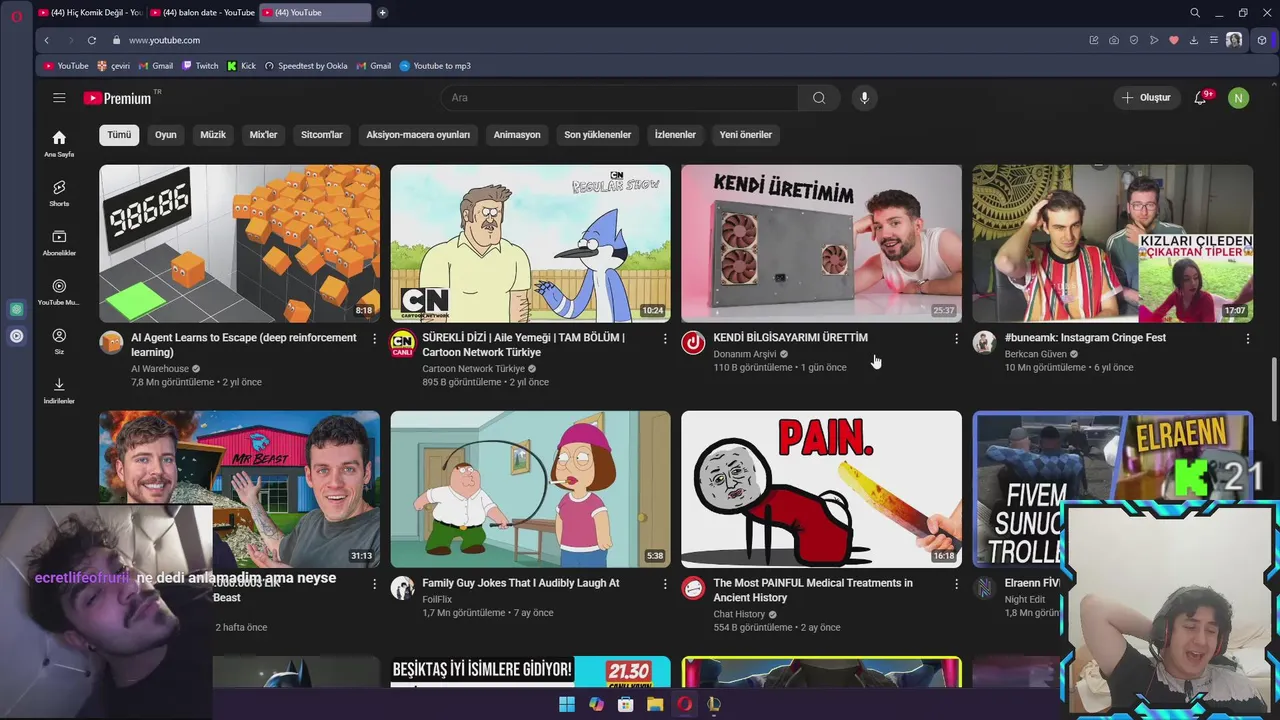Open Abonelikler subscriptions in sidebar
The width and height of the screenshot is (1280, 720).
[59, 243]
